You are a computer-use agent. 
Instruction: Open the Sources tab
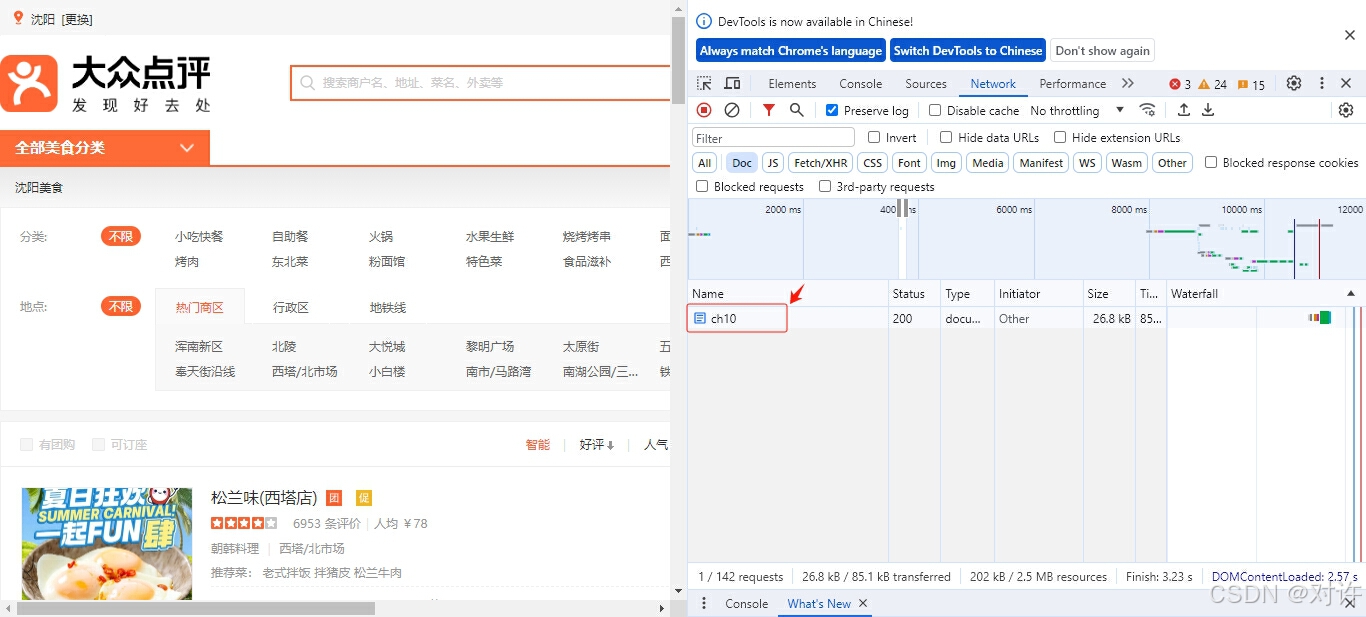[926, 84]
